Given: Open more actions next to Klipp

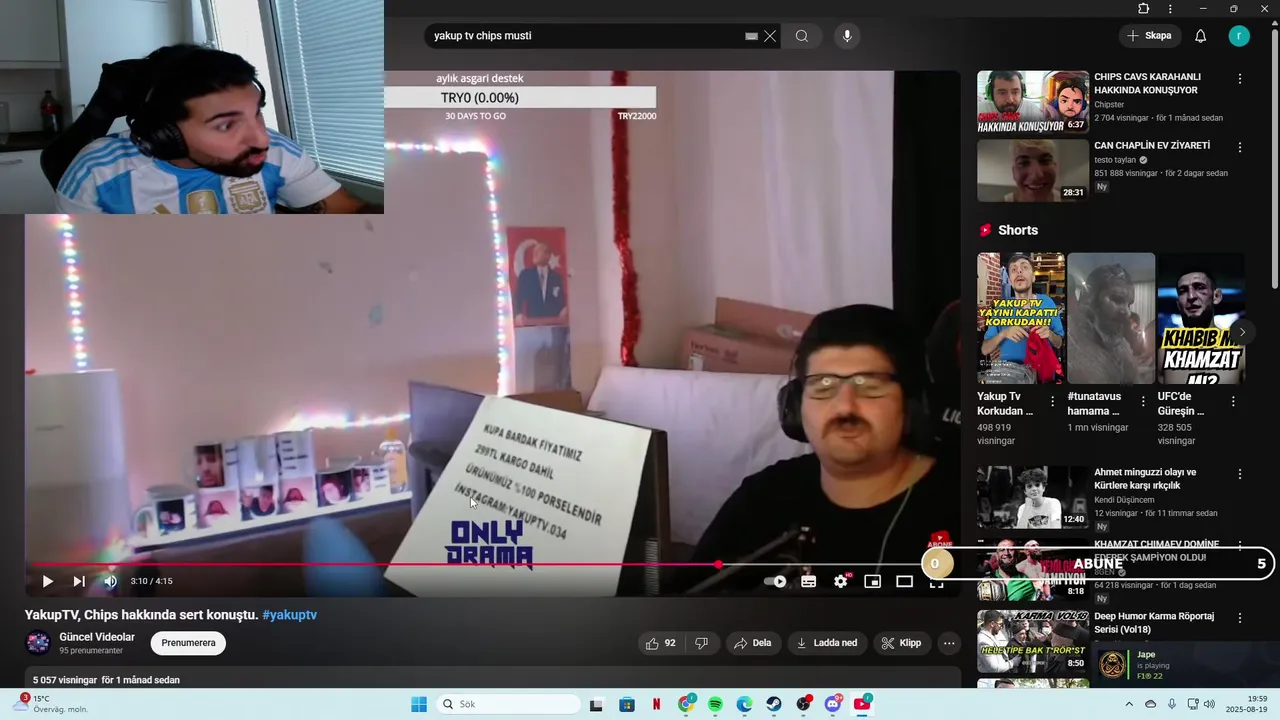Looking at the screenshot, I should (x=949, y=643).
